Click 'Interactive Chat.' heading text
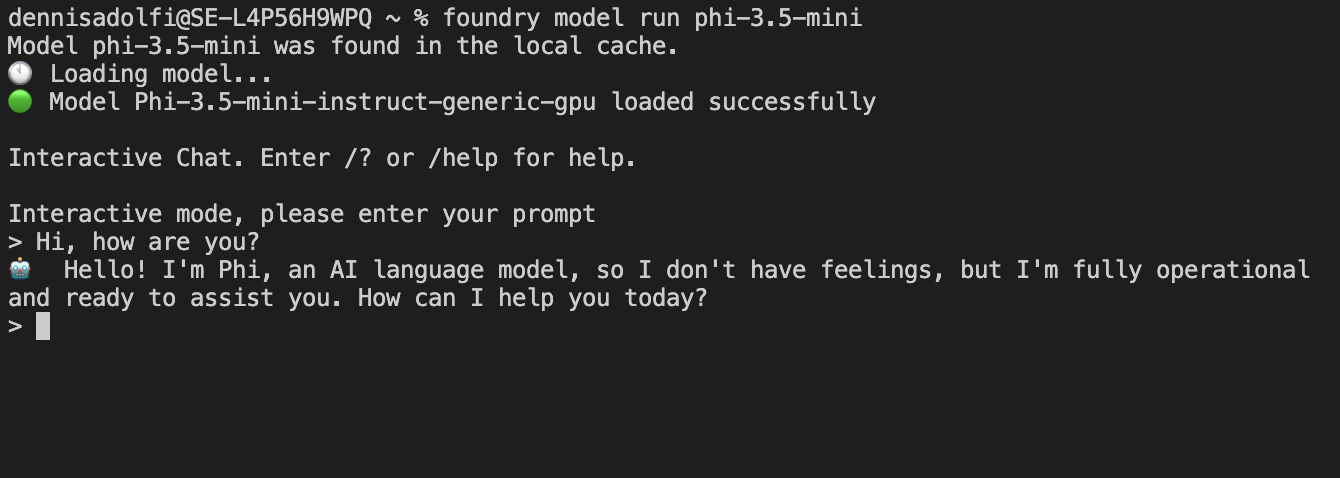 coord(126,158)
